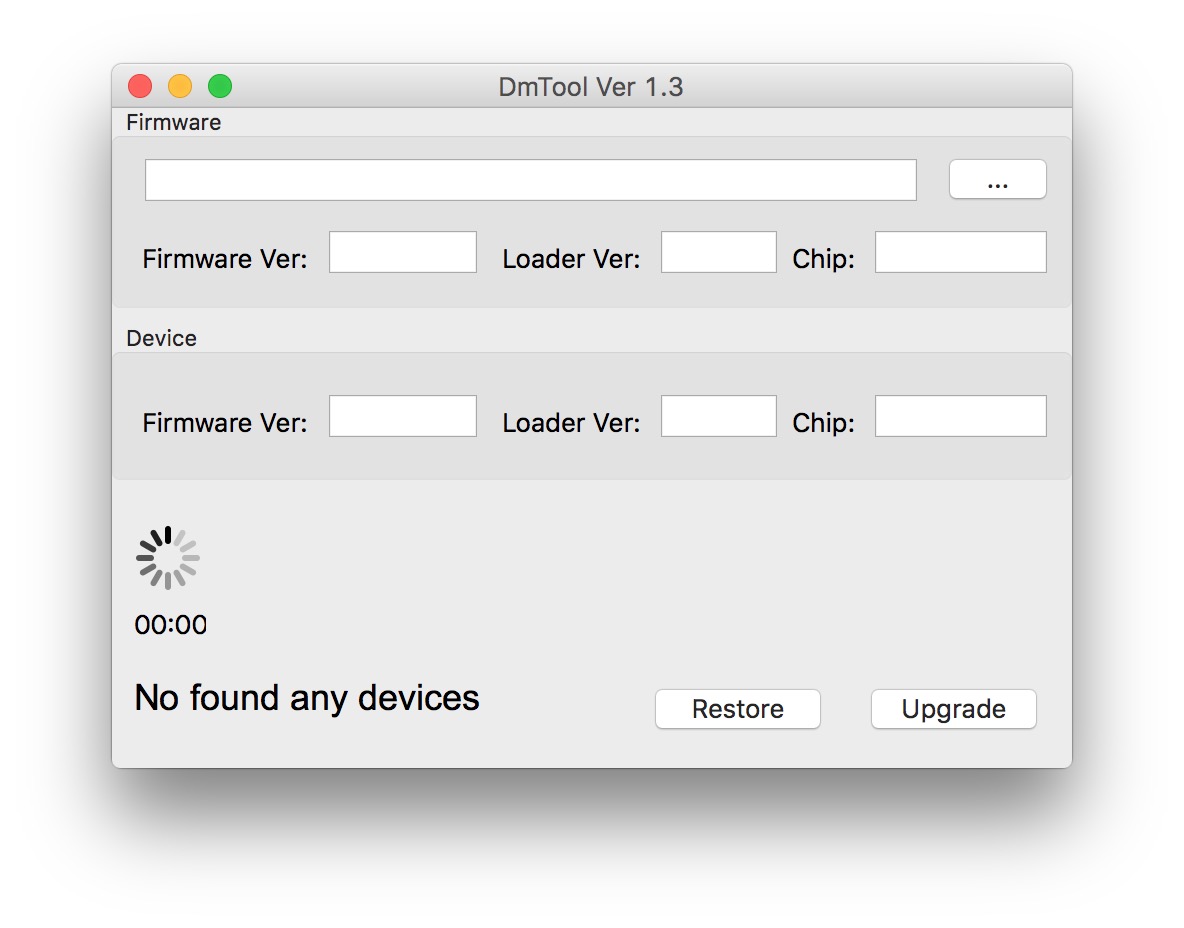Click the Chip label in Device section
Screen dimensions: 1184x928
823,423
